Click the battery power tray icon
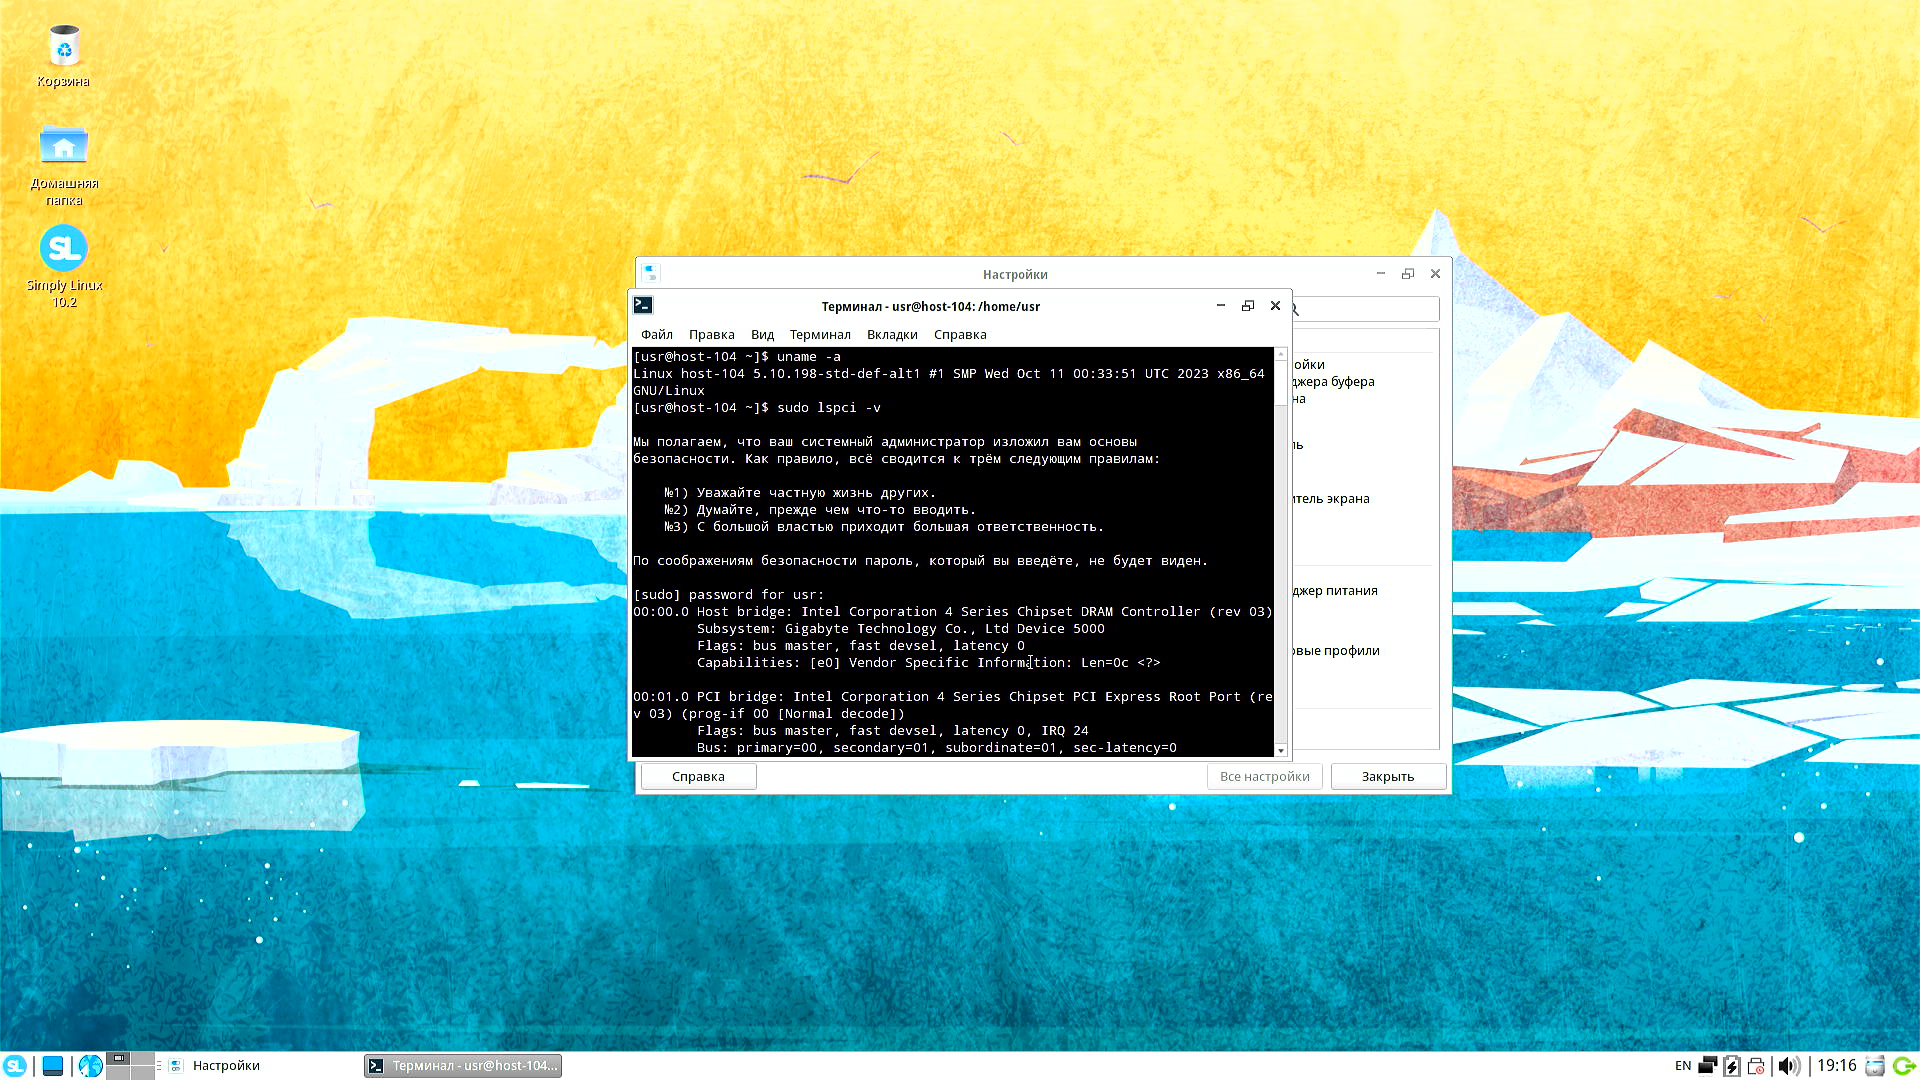This screenshot has width=1920, height=1080. click(x=1732, y=1066)
